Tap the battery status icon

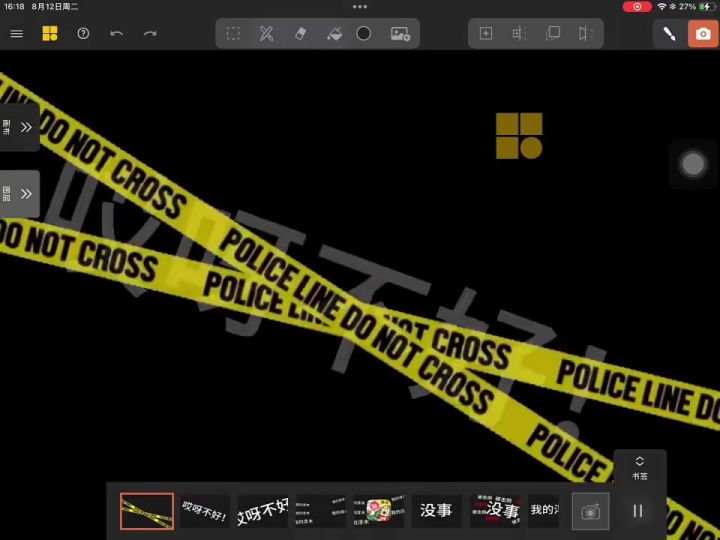(x=708, y=6)
